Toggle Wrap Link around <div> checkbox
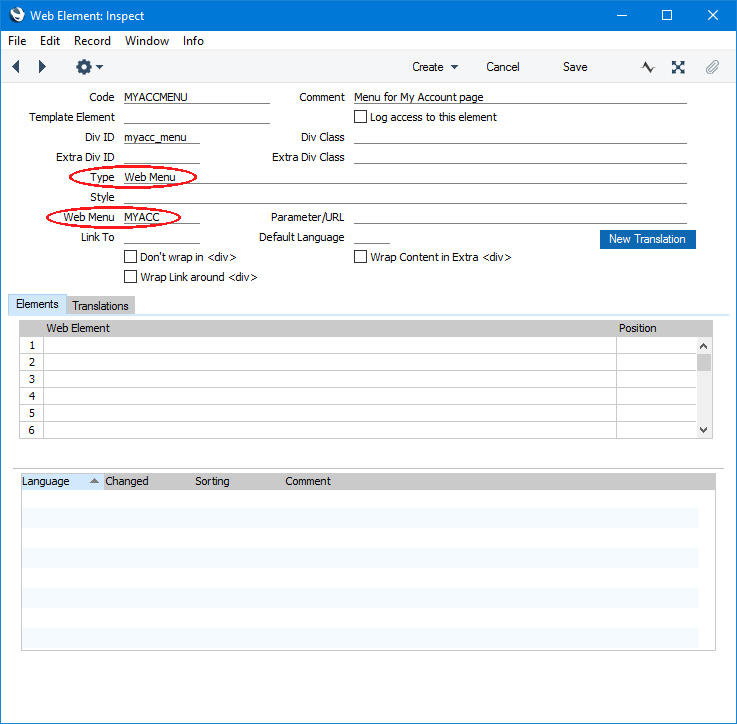Image resolution: width=737 pixels, height=724 pixels. (130, 276)
